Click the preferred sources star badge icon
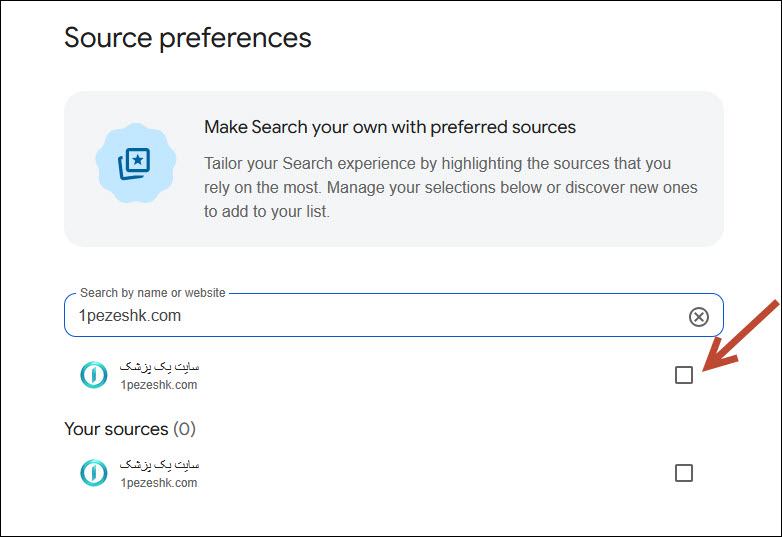Screen dimensions: 782x537 136,163
